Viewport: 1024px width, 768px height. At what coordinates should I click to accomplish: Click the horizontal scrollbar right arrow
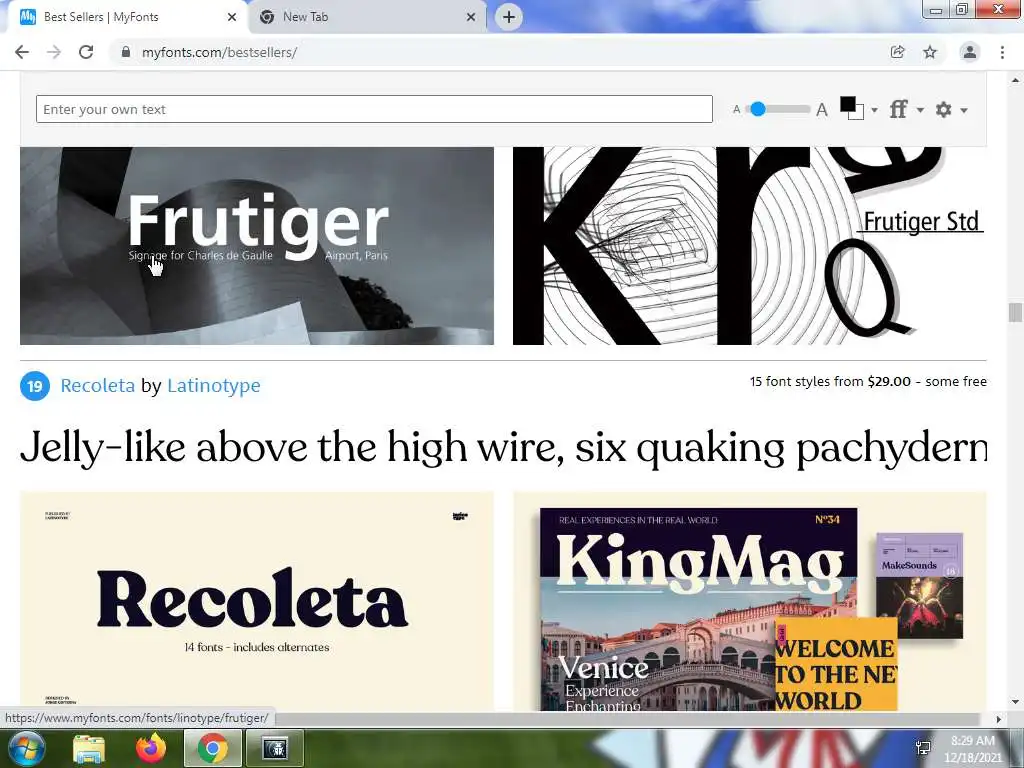click(x=999, y=719)
